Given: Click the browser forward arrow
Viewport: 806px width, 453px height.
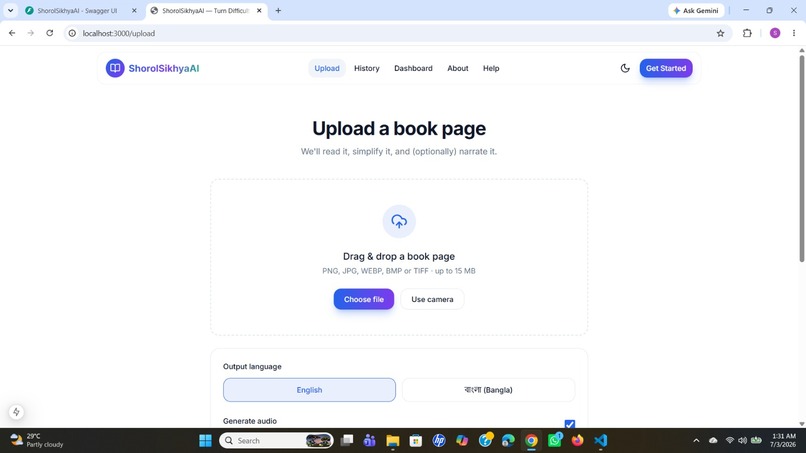Looking at the screenshot, I should tap(30, 33).
